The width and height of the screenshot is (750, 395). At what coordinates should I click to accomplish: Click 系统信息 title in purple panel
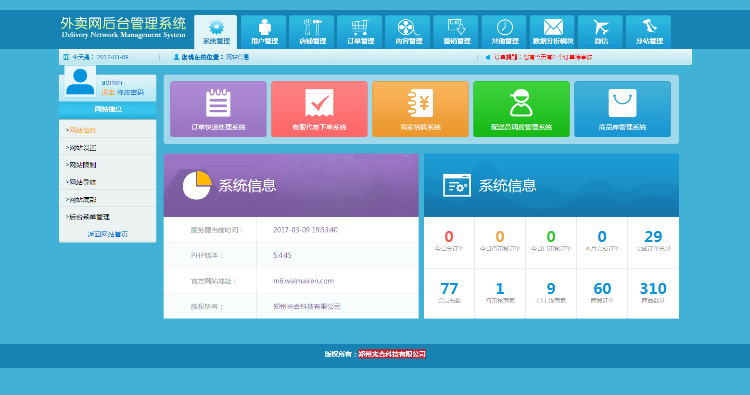[x=247, y=186]
